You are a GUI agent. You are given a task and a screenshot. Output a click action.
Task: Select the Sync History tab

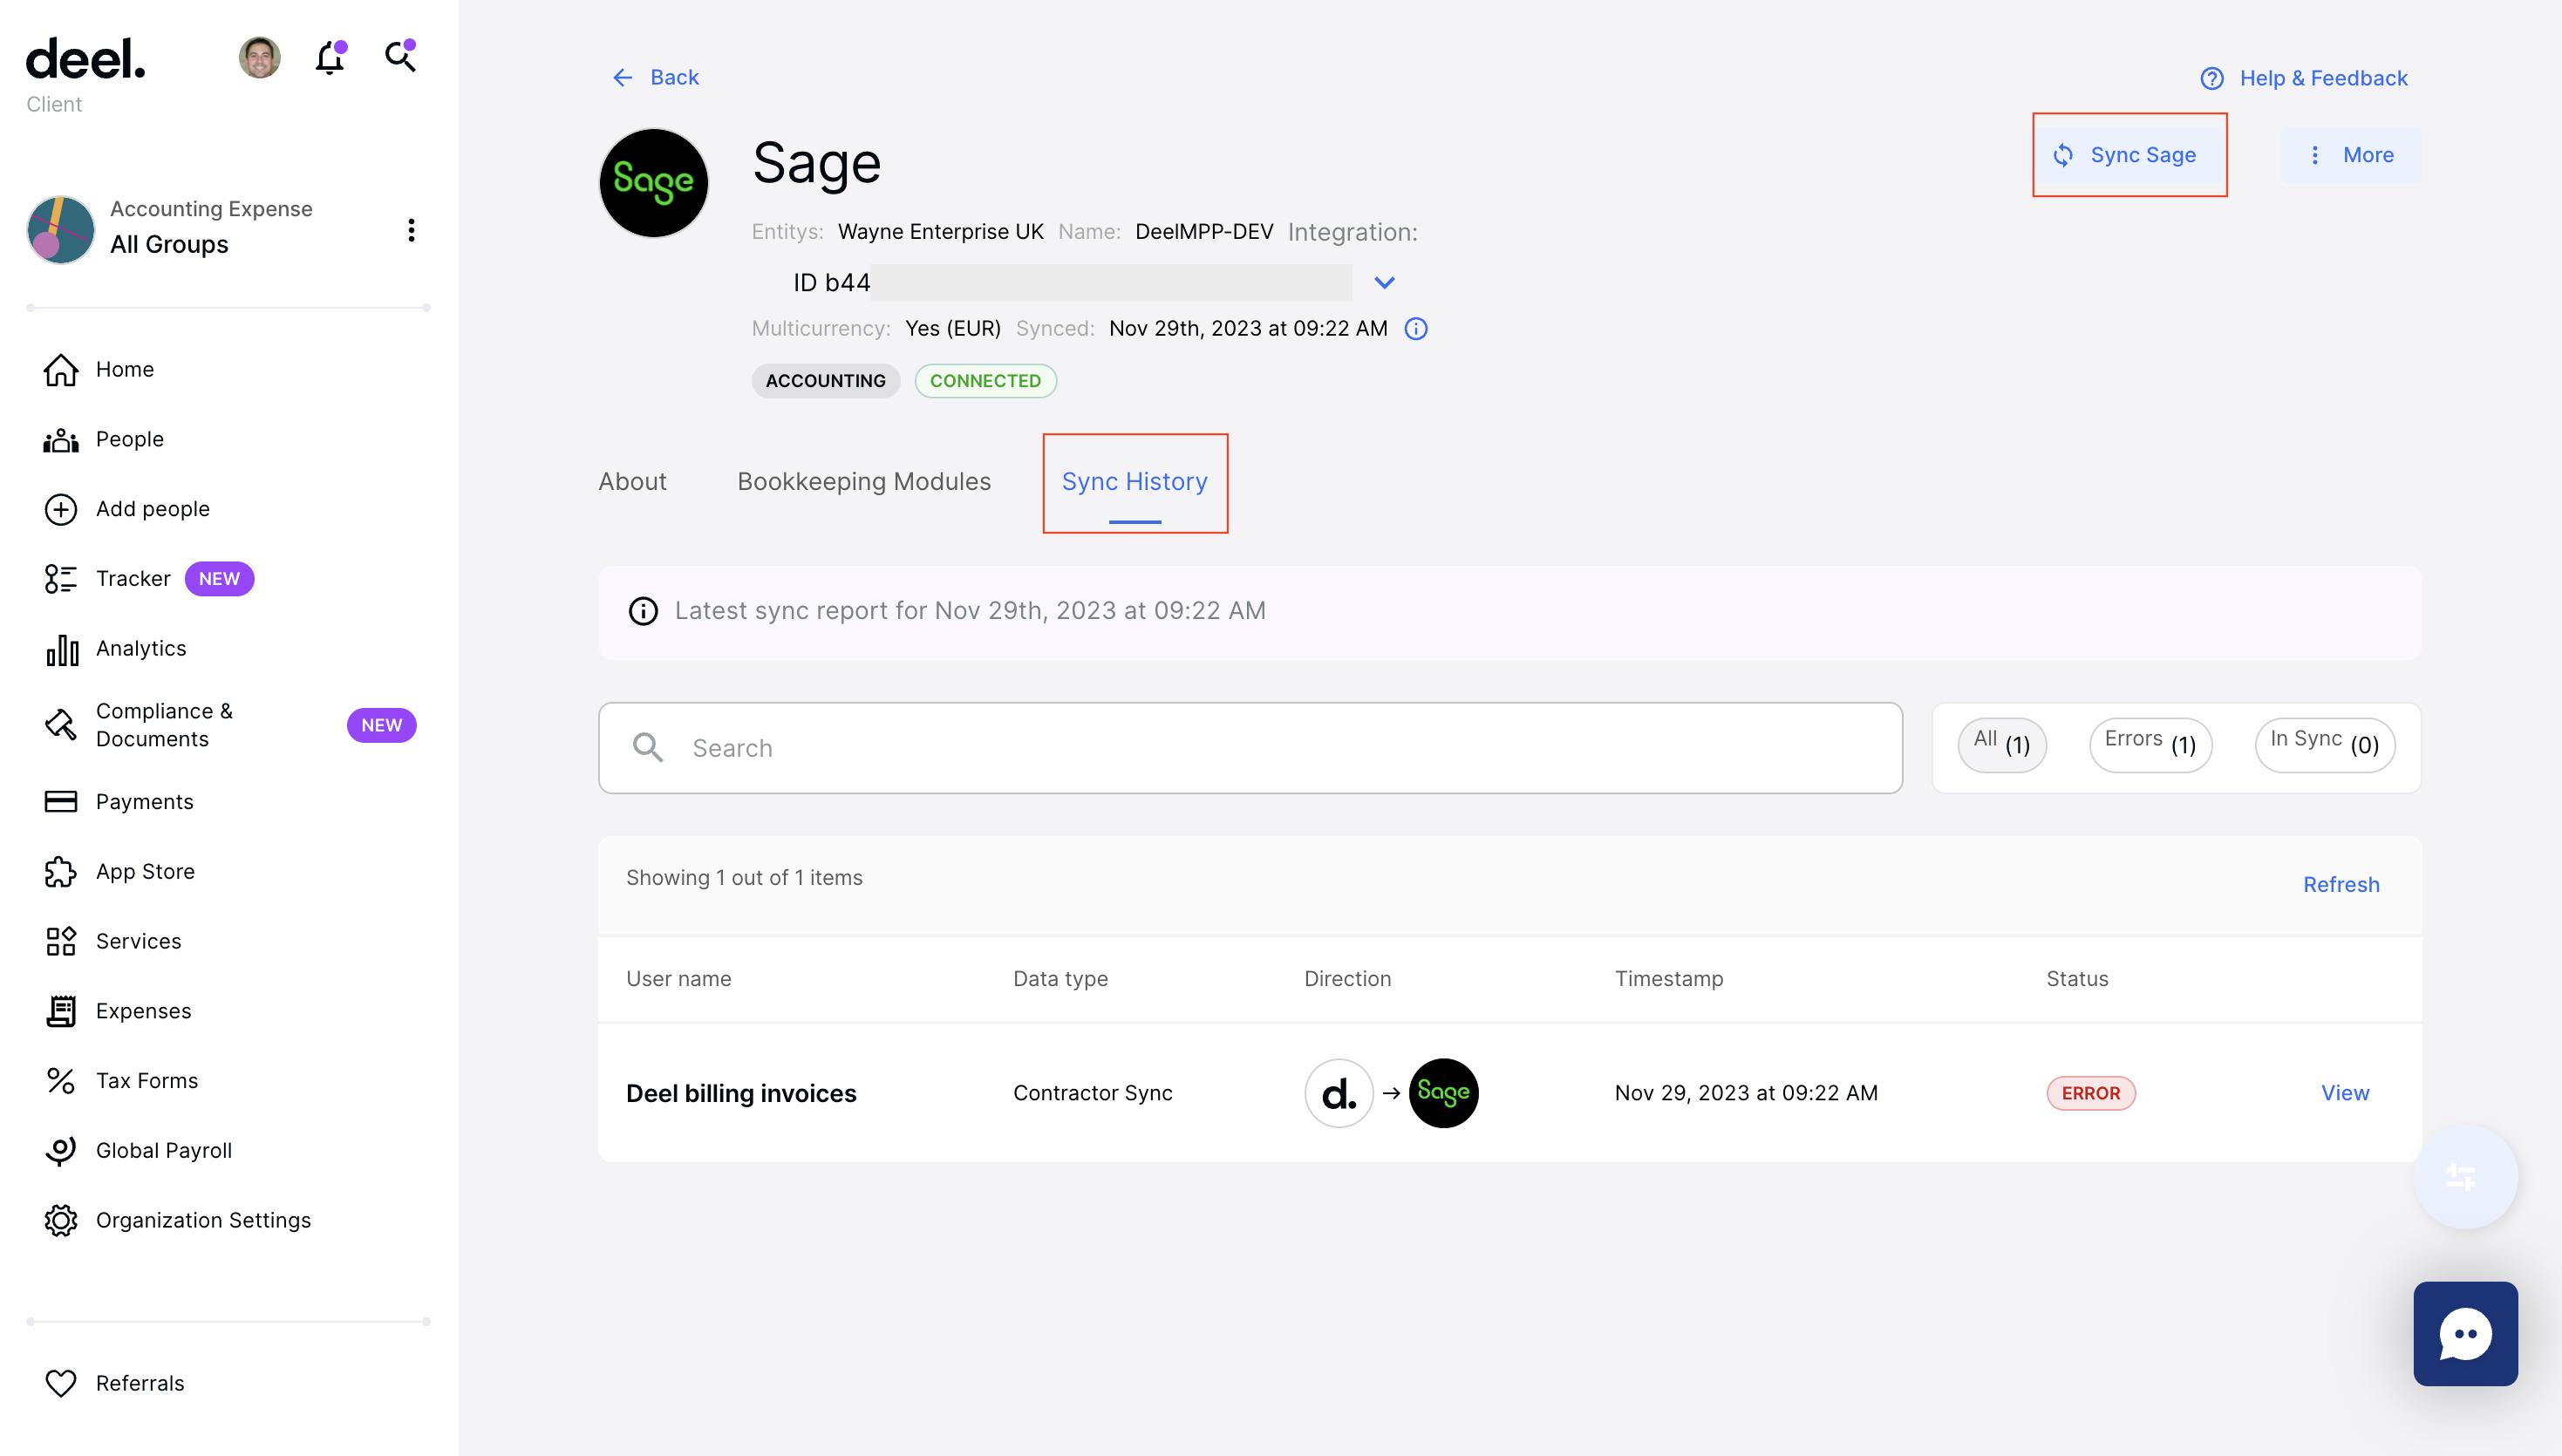[x=1135, y=482]
